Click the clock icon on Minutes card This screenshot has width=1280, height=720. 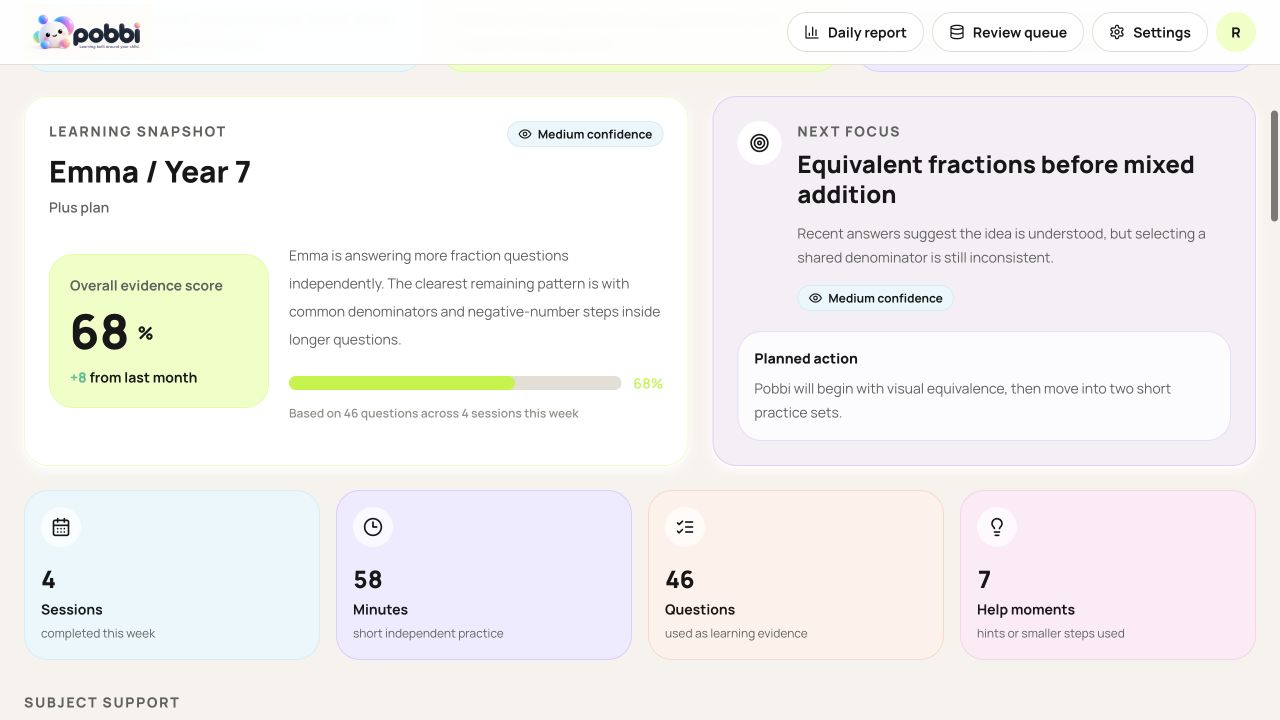coord(373,527)
